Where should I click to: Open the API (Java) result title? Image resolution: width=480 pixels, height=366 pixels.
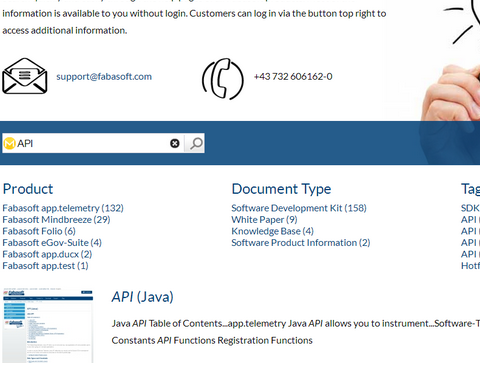tap(143, 297)
